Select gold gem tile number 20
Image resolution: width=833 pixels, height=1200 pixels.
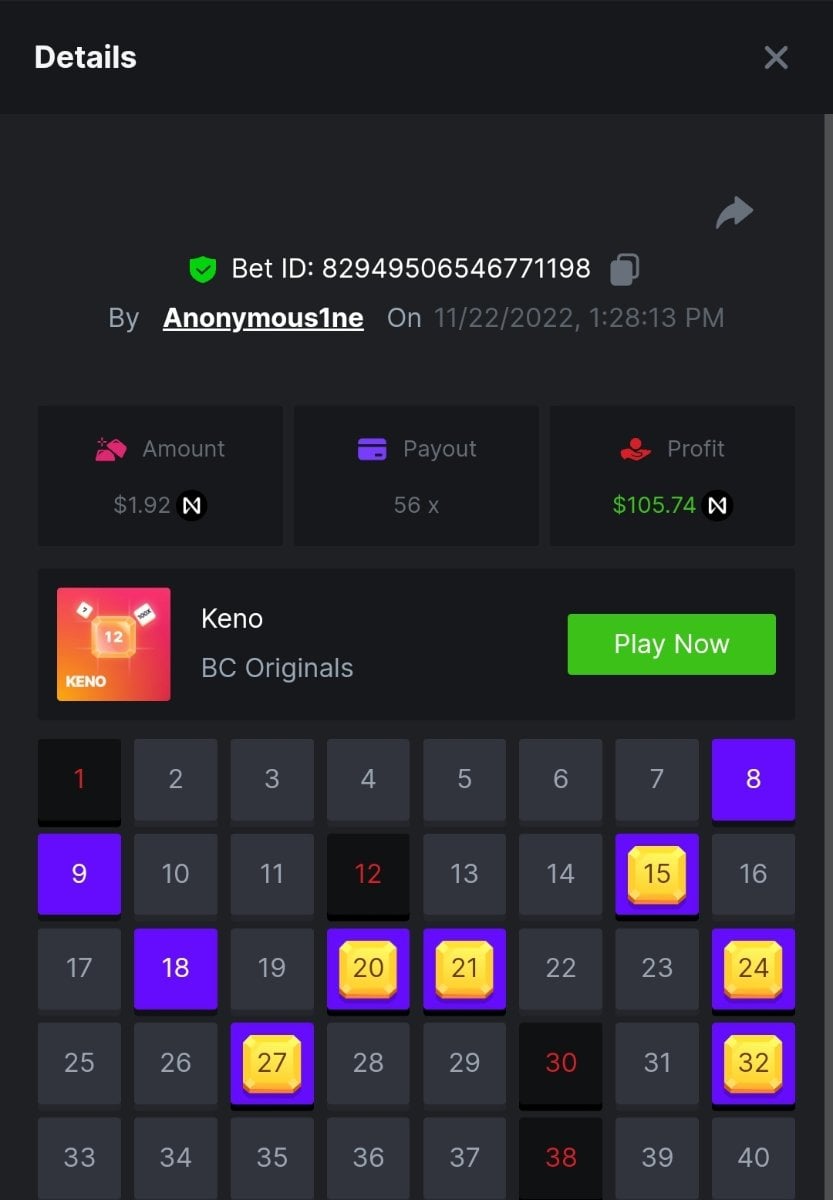(368, 968)
